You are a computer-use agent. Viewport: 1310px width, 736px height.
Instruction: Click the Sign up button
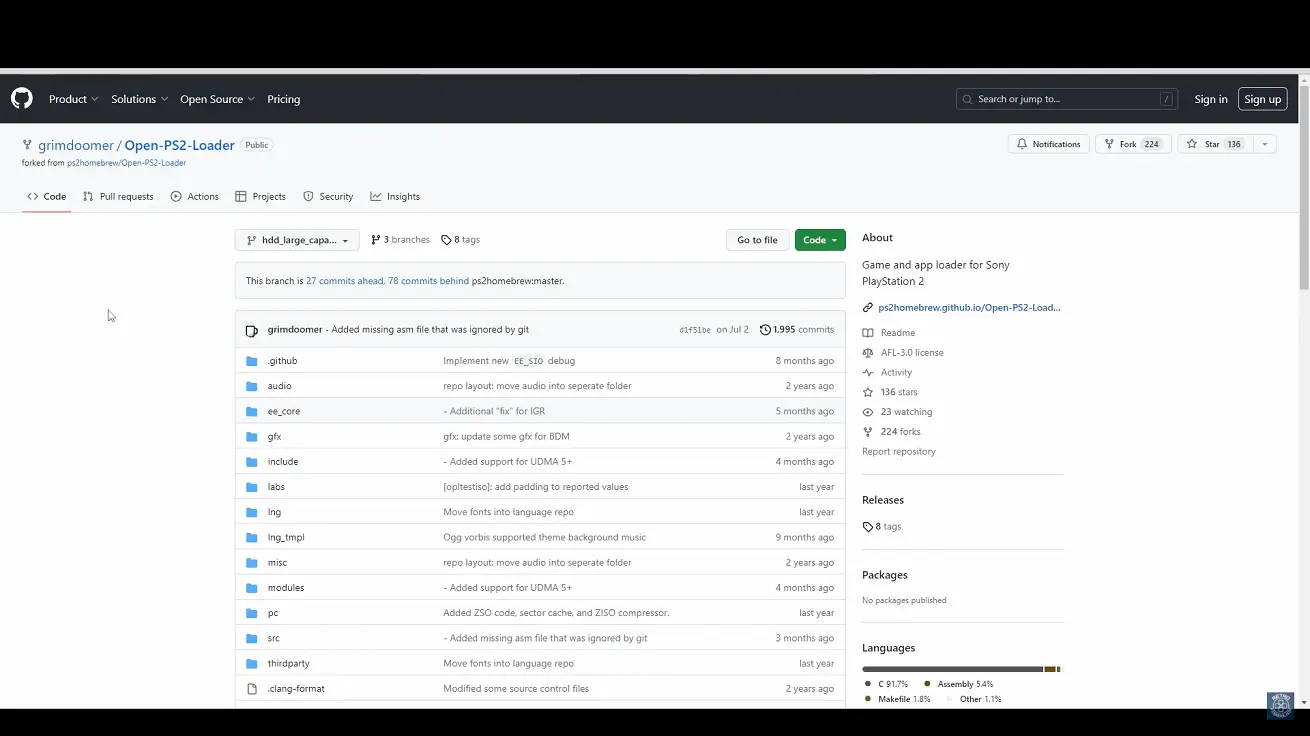pos(1262,99)
